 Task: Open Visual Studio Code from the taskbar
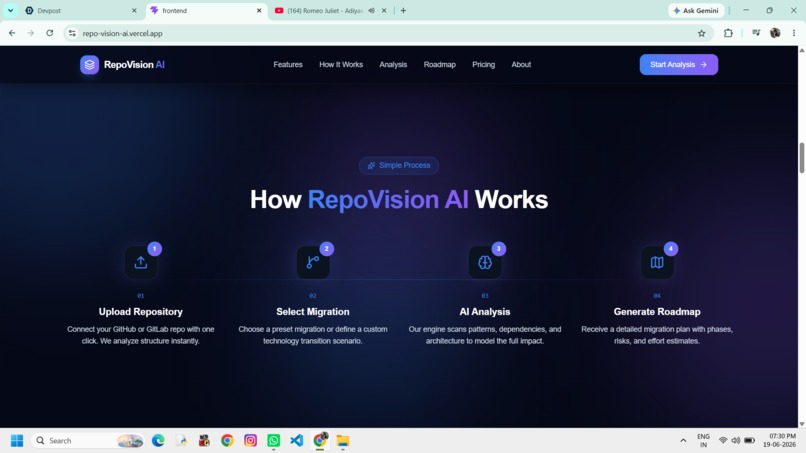[x=297, y=441]
